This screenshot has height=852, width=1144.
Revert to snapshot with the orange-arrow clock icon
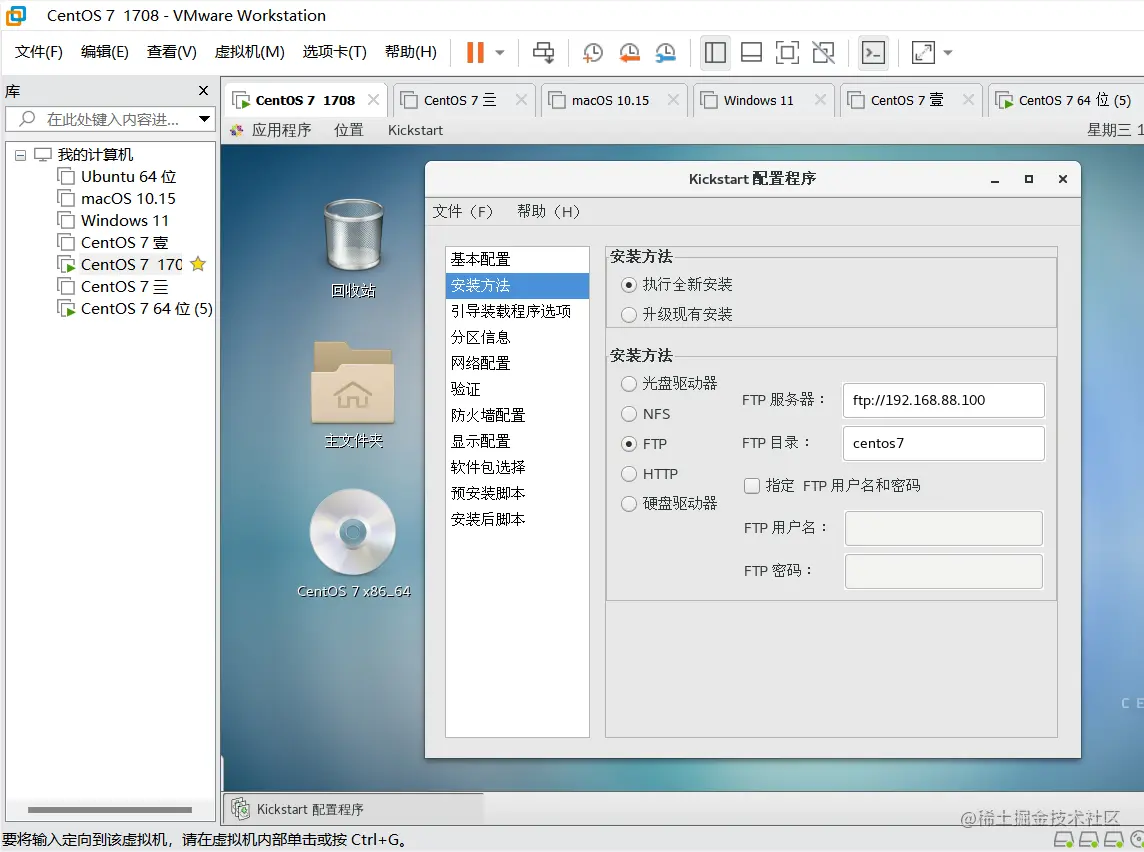[629, 53]
